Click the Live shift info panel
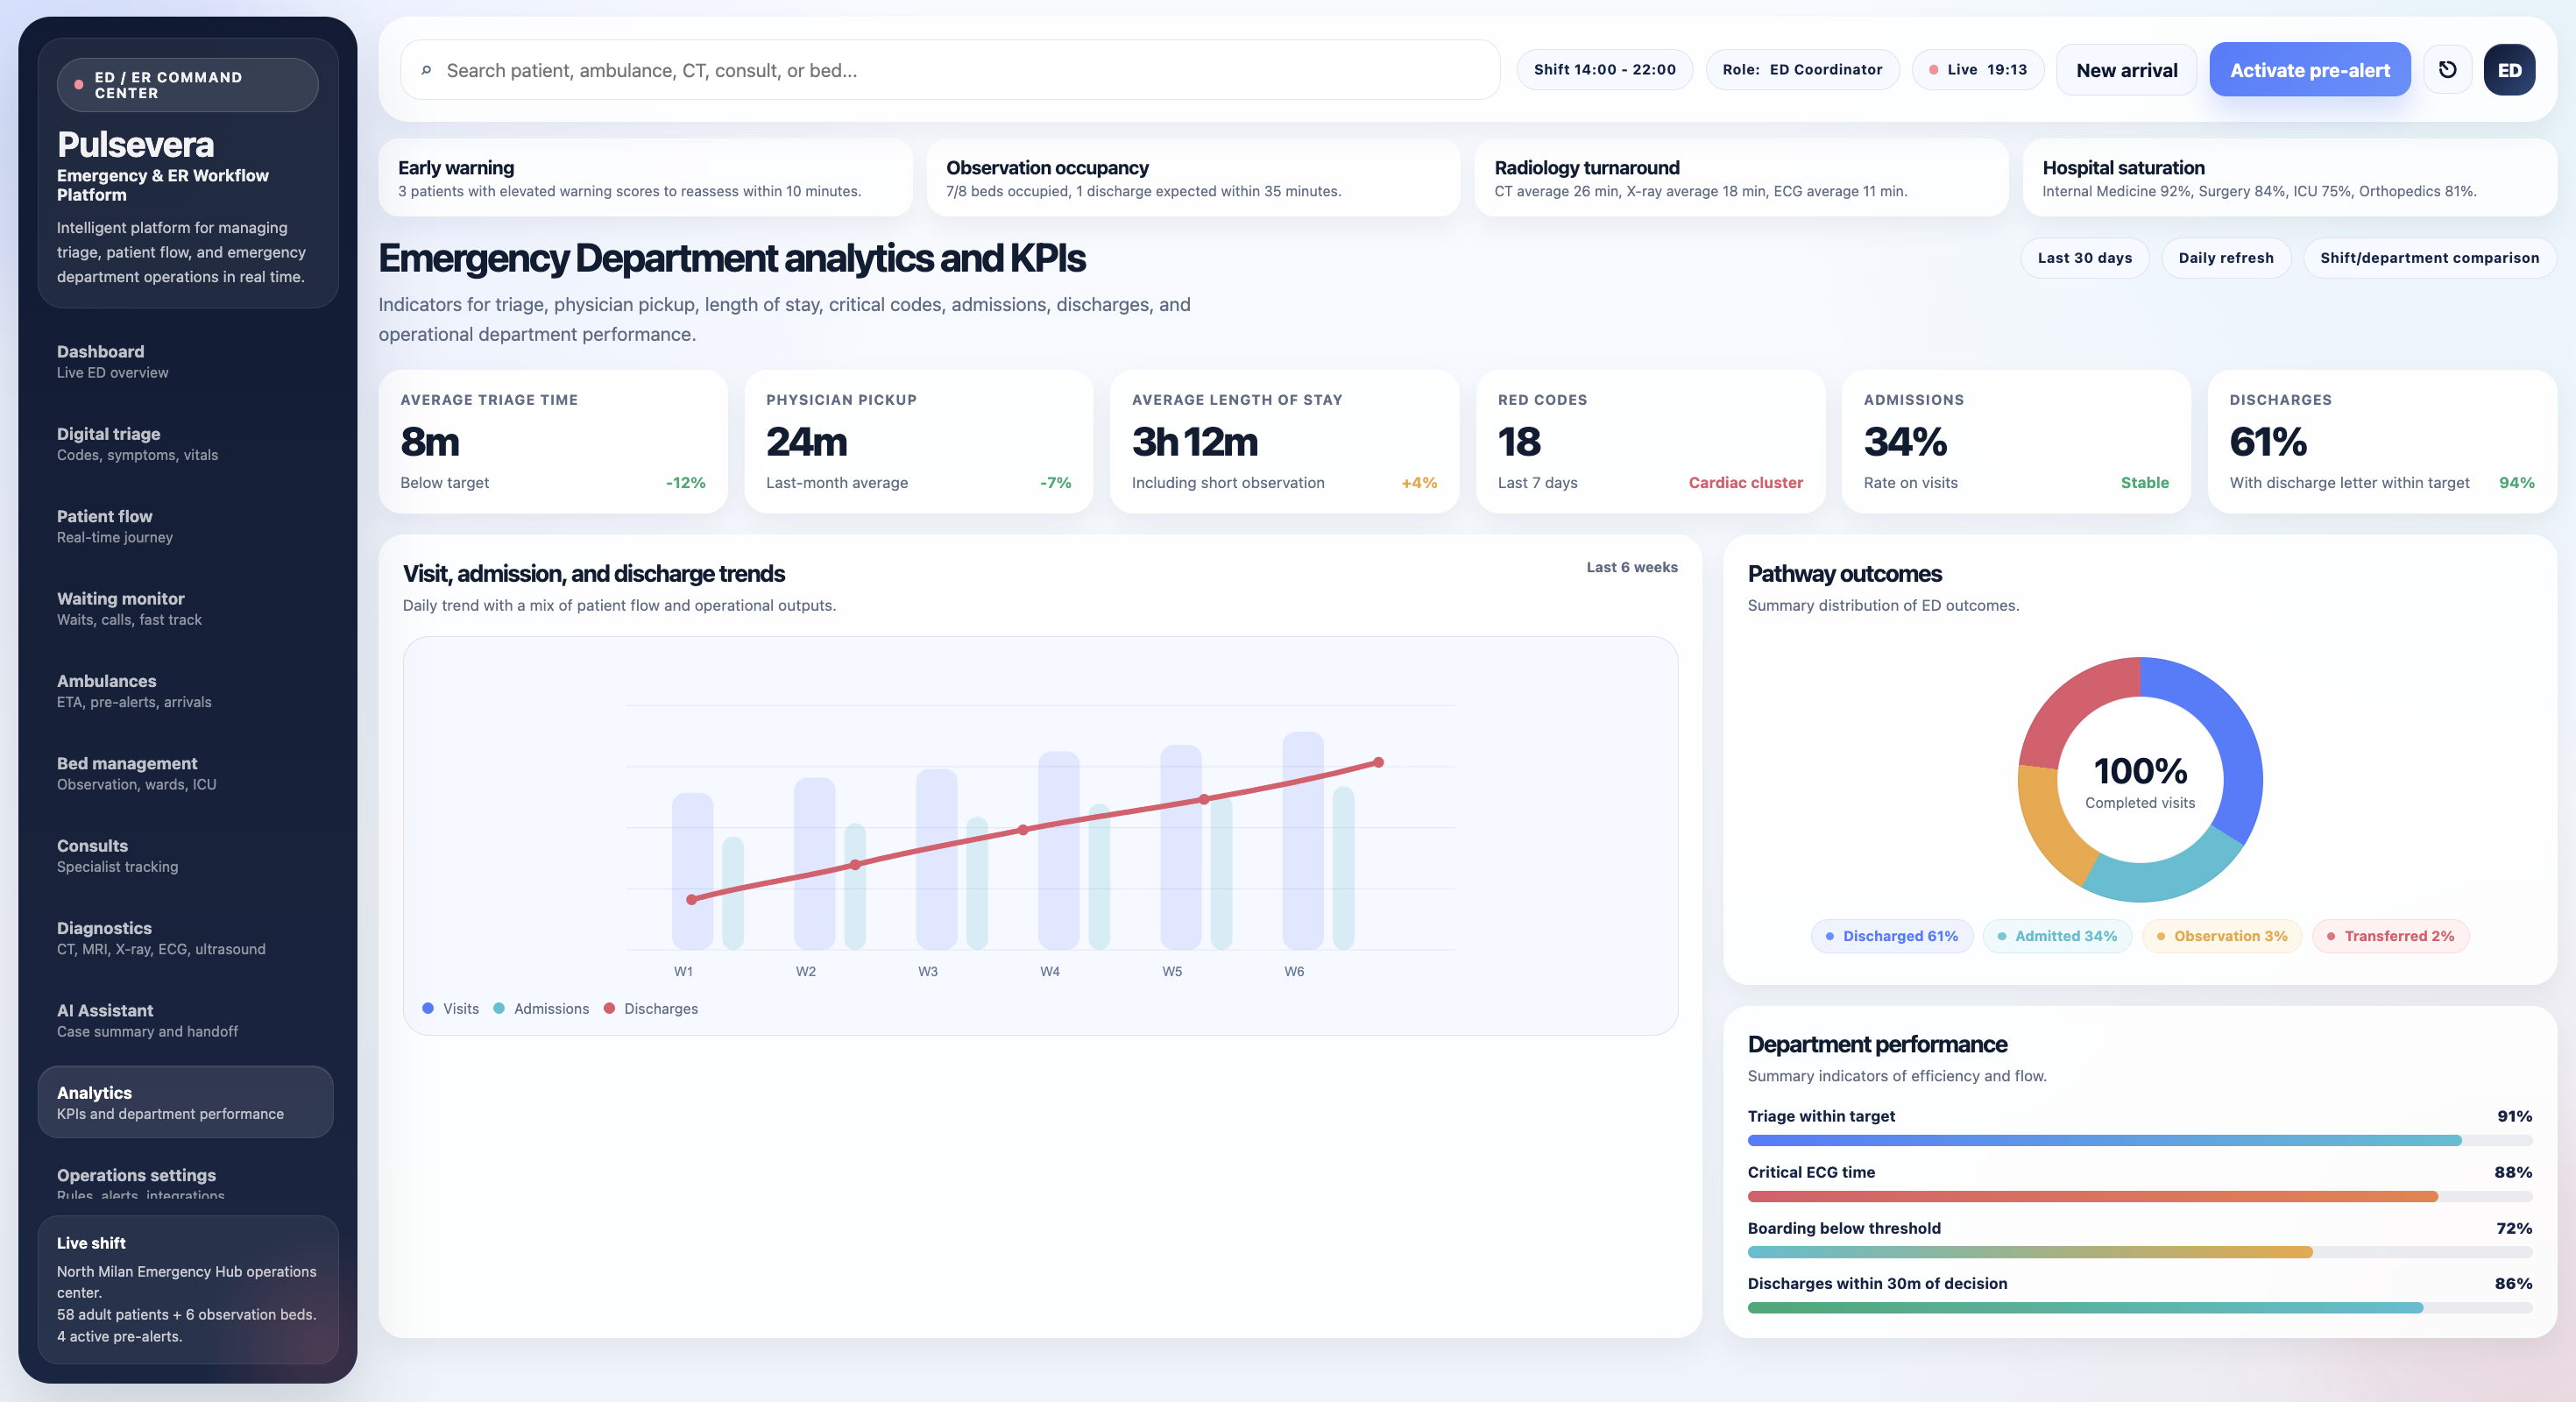 coord(188,1289)
